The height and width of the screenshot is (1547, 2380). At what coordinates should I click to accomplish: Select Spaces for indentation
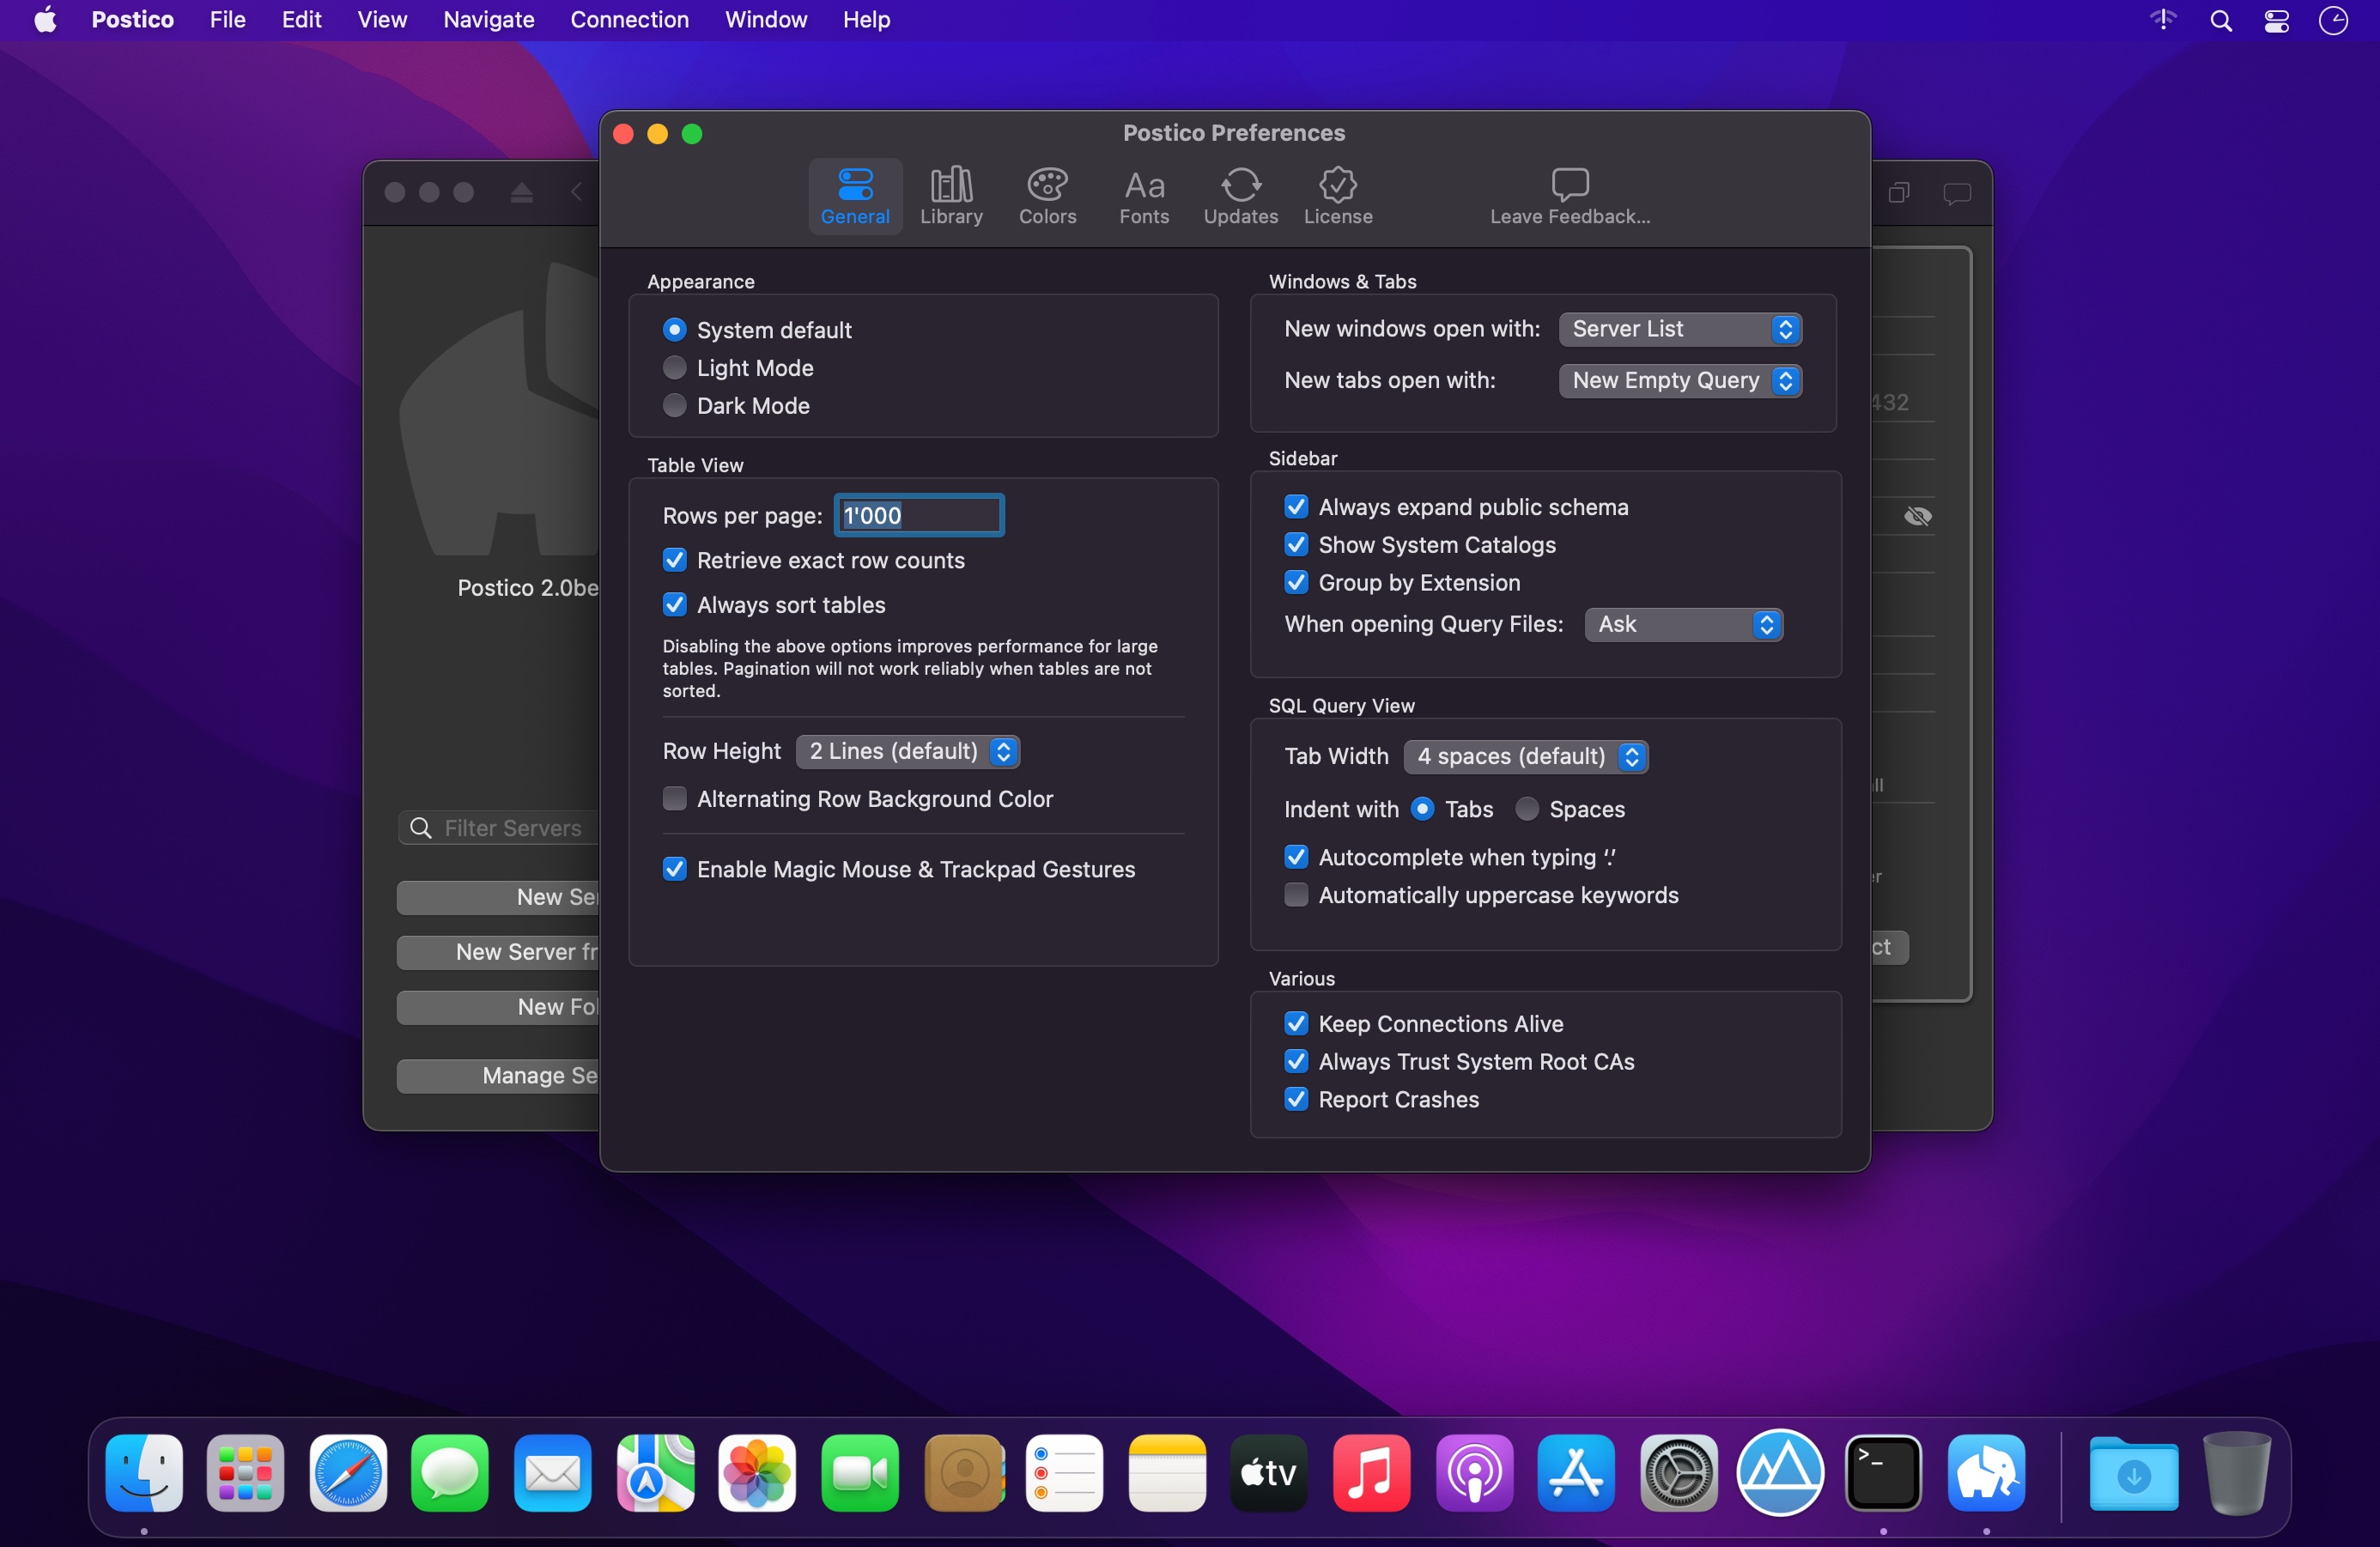(1527, 809)
